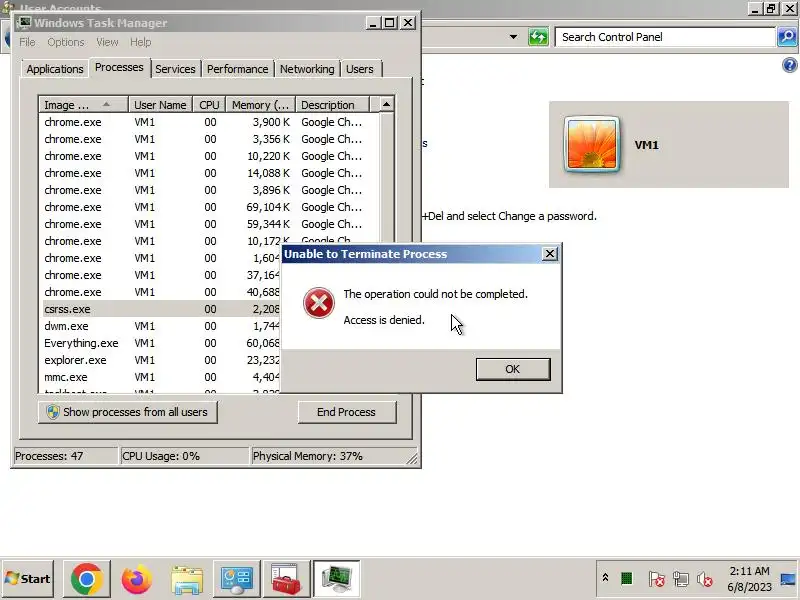The image size is (800, 600).
Task: Select chrome.exe row using 69,104 K memory
Action: point(209,207)
